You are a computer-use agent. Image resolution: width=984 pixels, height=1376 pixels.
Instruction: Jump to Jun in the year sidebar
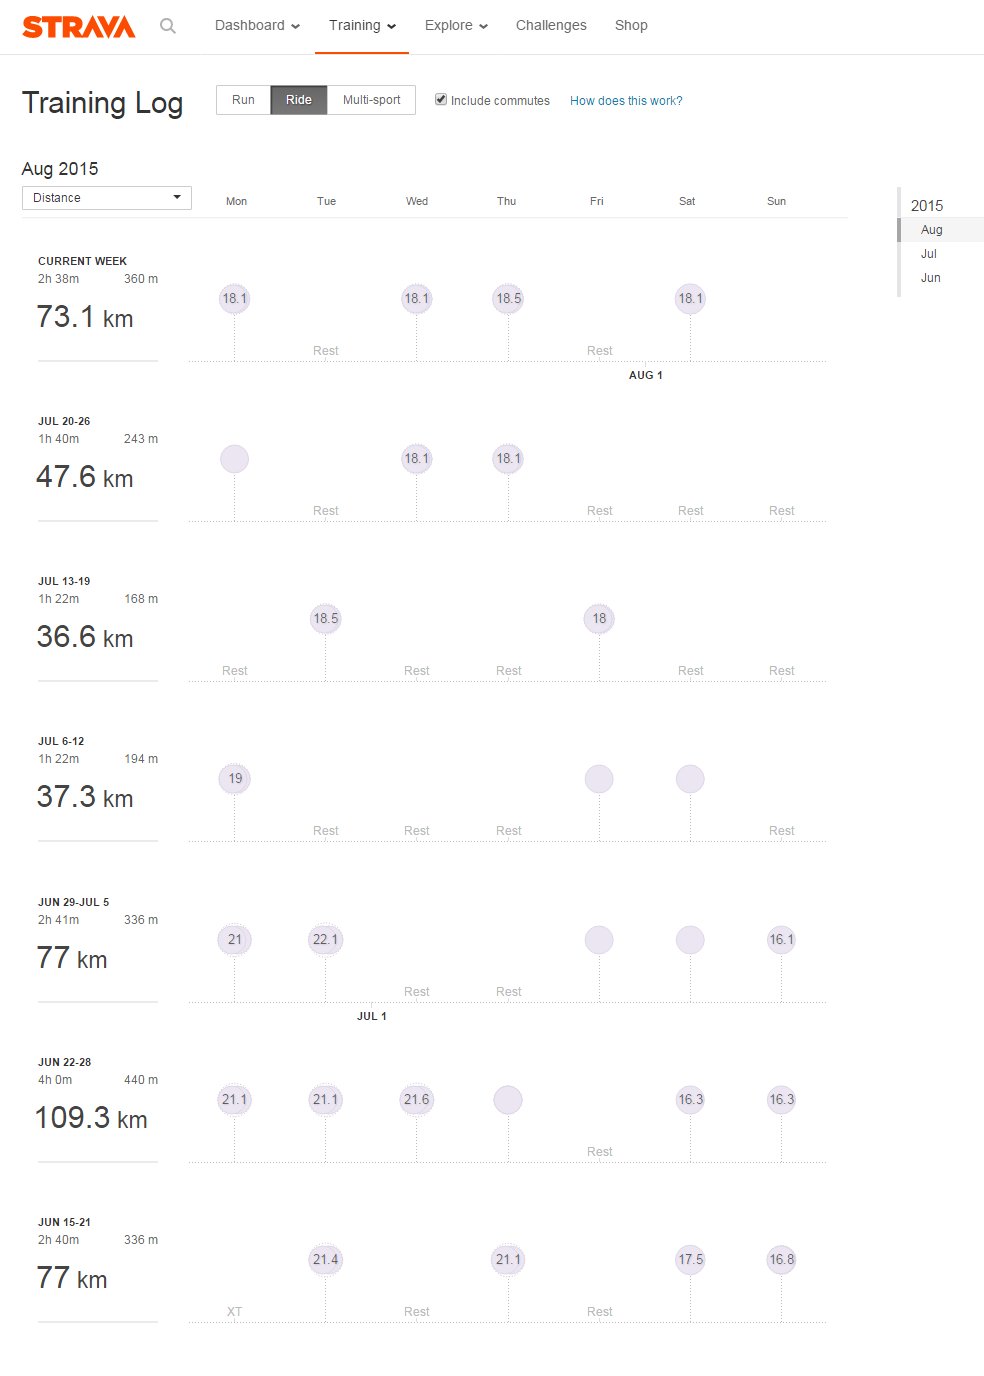click(930, 277)
